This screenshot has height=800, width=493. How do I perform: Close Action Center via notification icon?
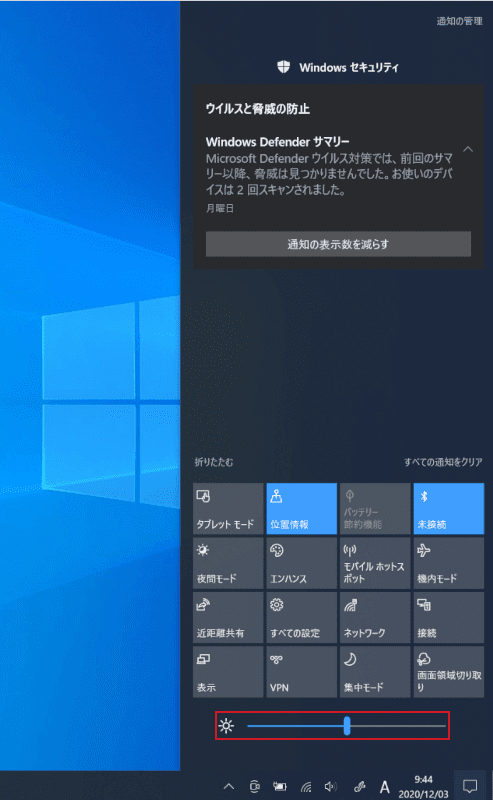[470, 786]
